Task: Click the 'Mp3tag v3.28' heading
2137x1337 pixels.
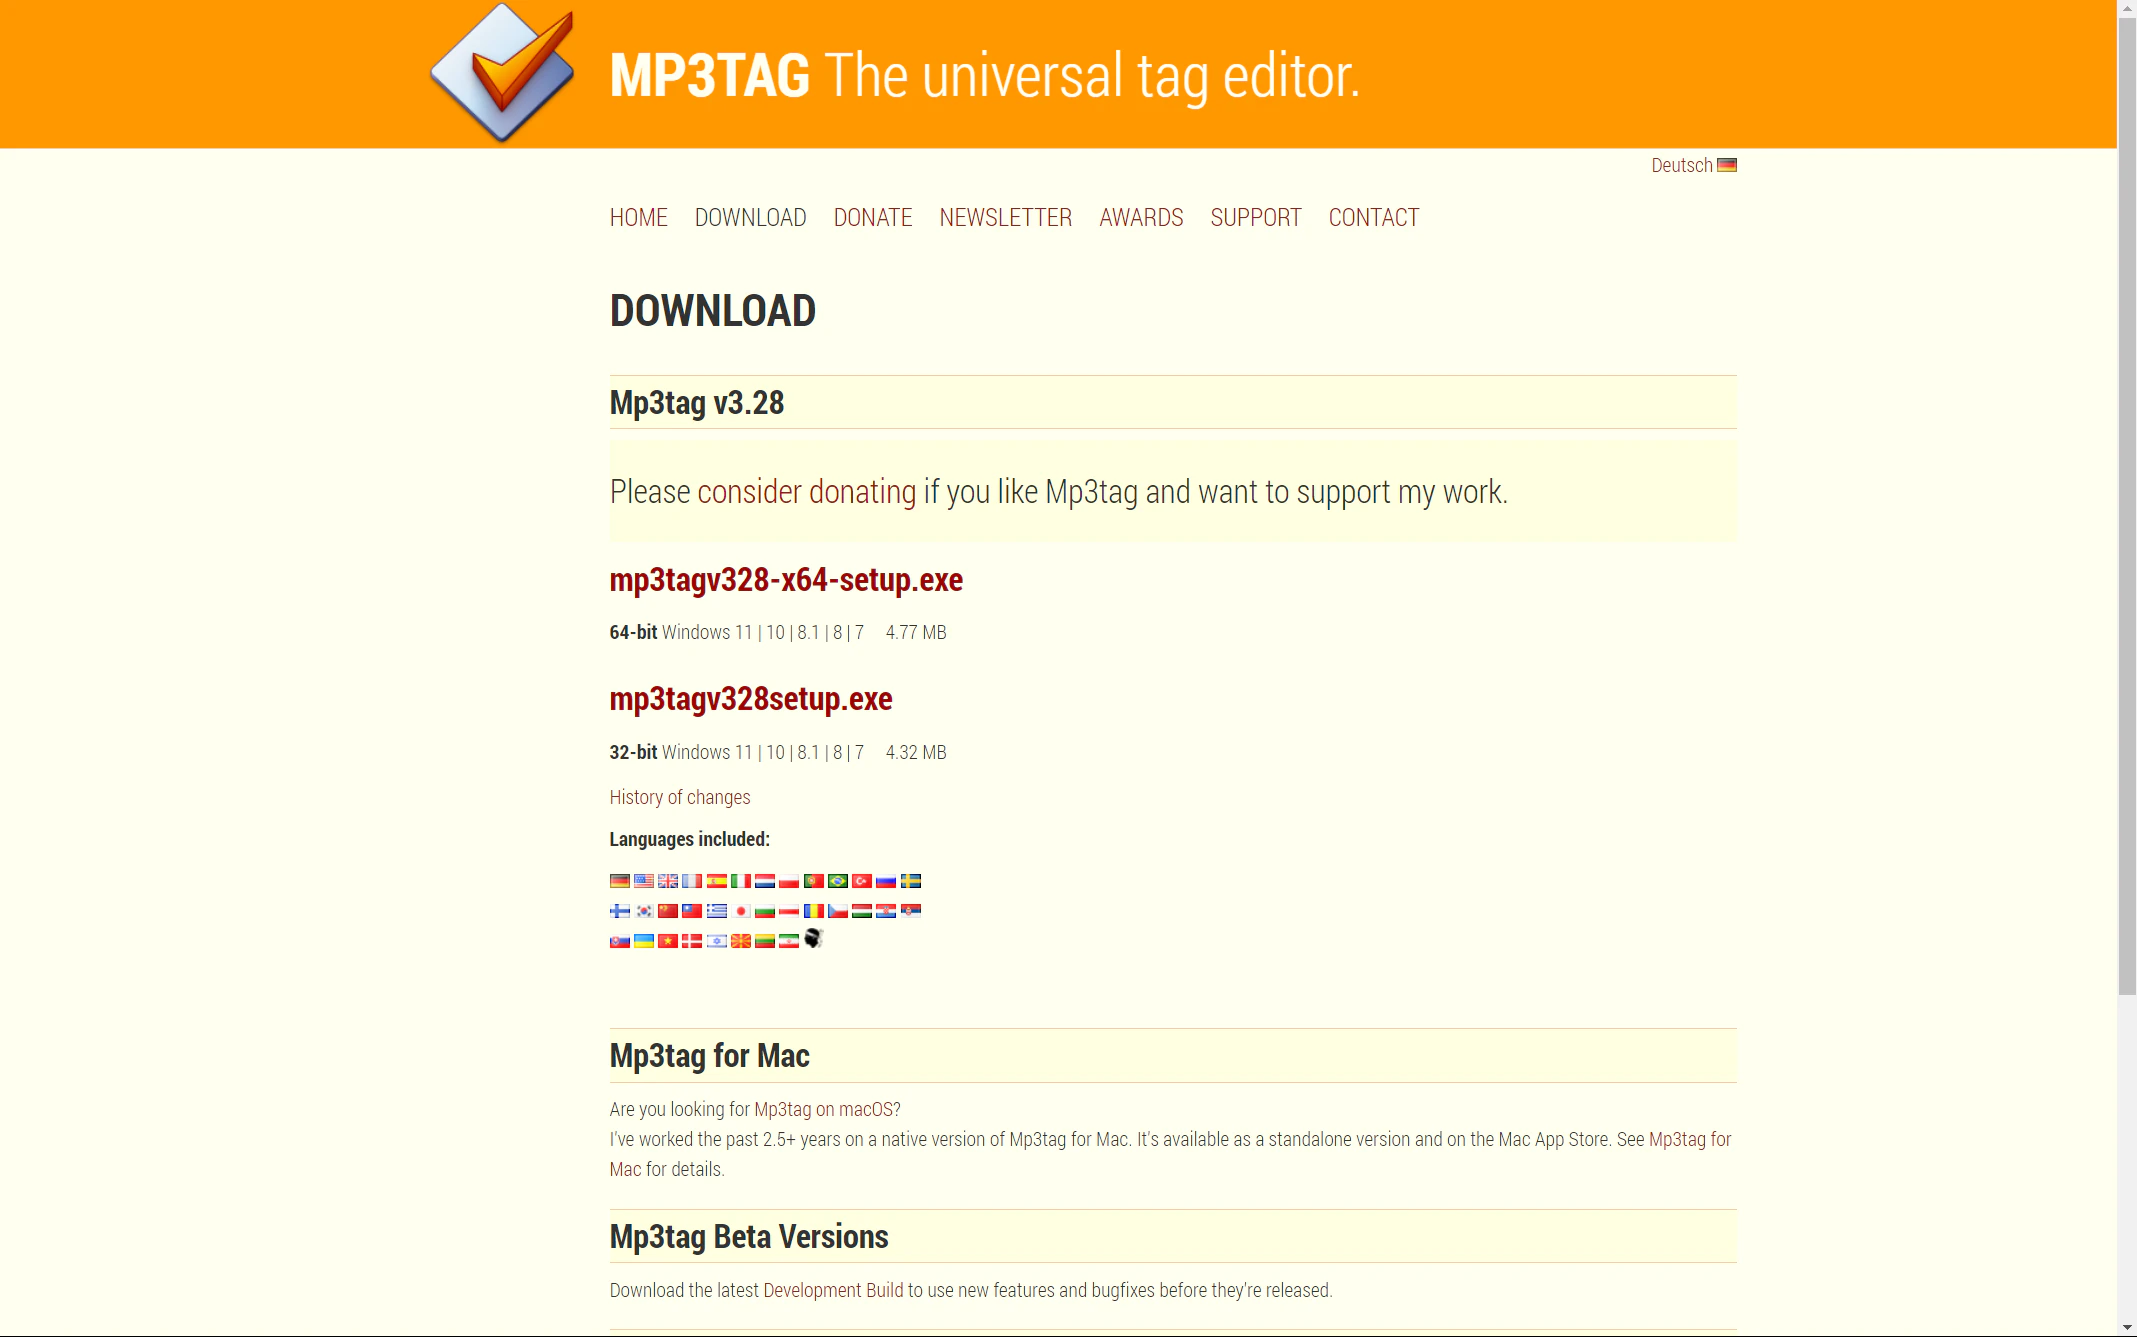Action: point(697,403)
